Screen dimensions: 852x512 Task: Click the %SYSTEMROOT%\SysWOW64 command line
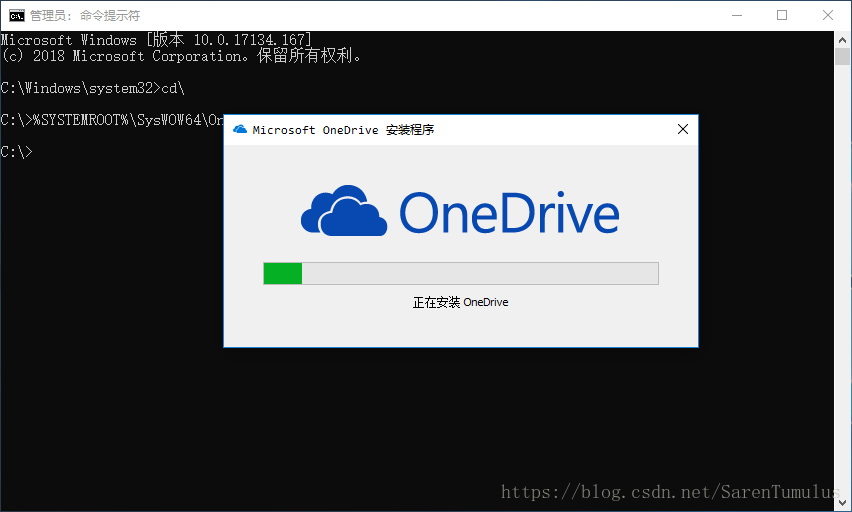click(112, 120)
